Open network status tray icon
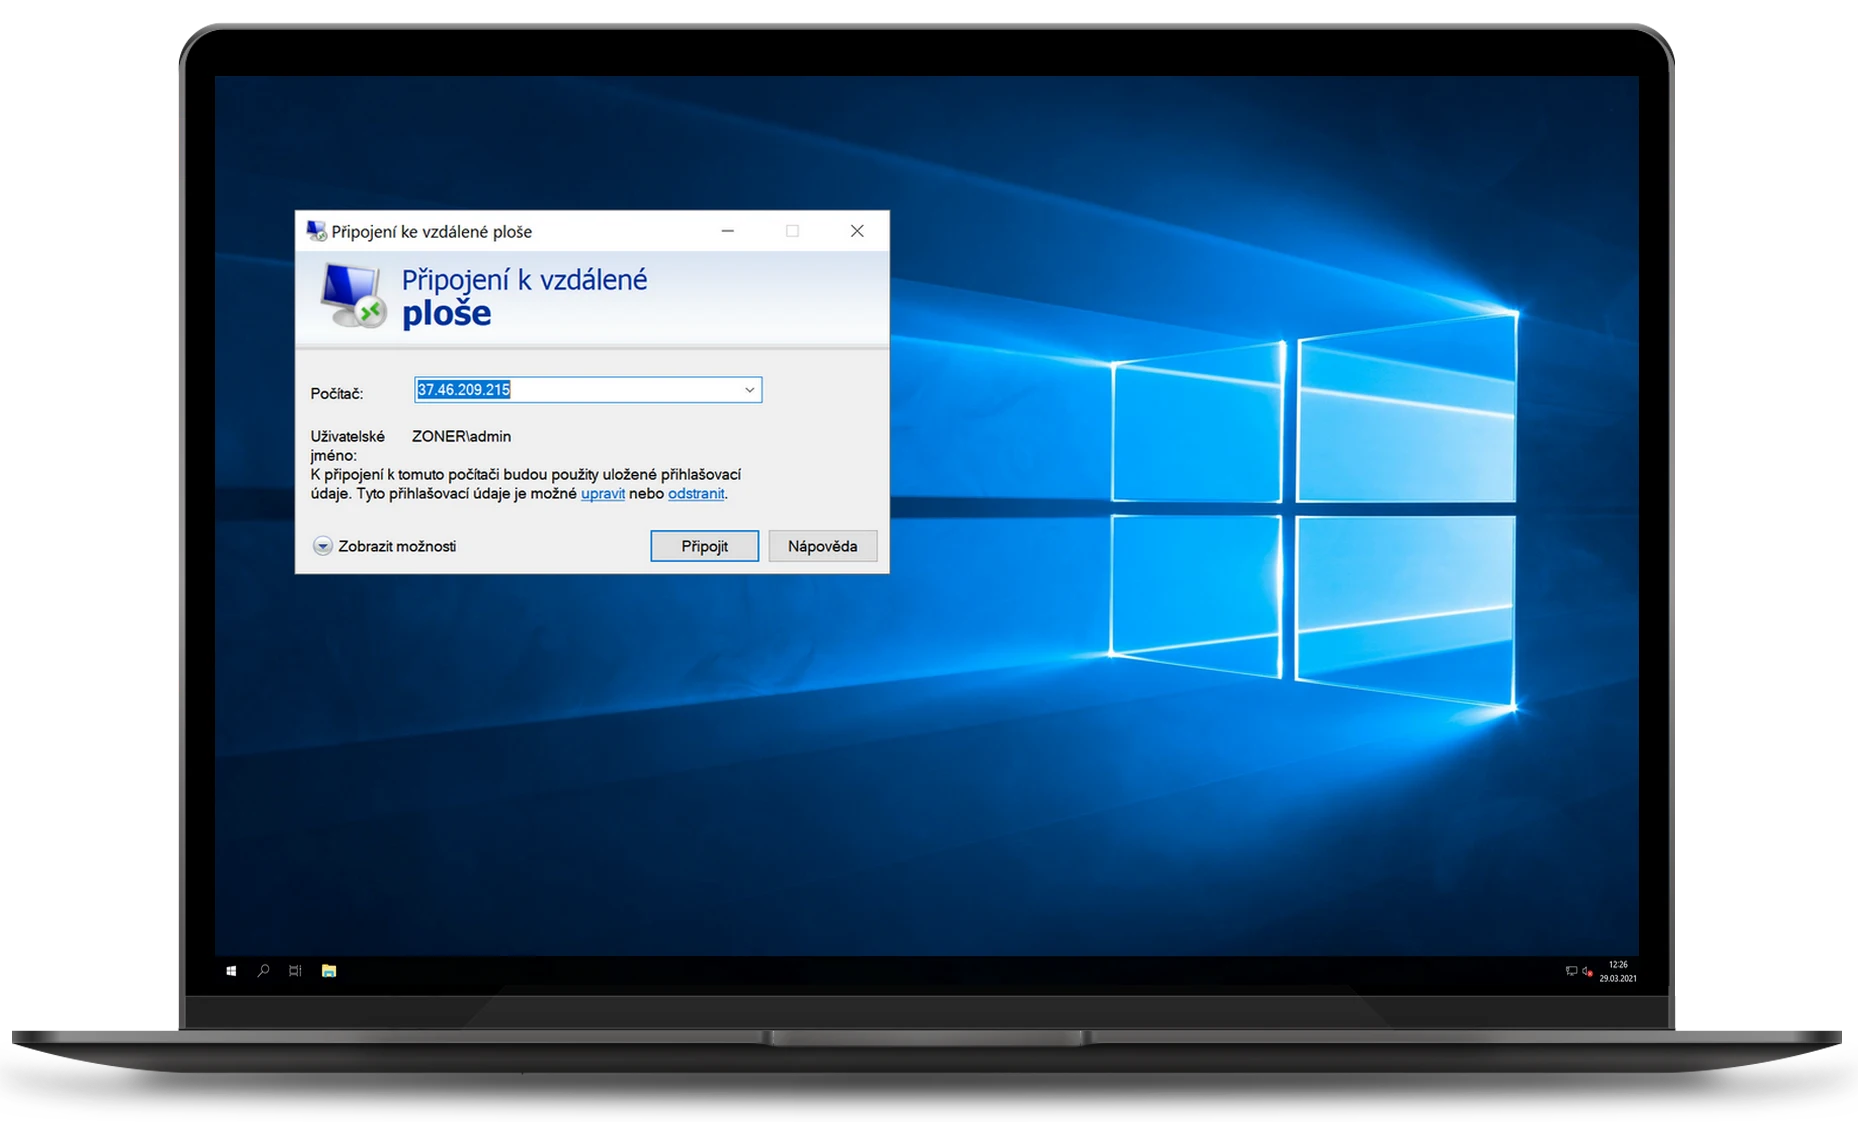The image size is (1858, 1138). coord(1570,971)
